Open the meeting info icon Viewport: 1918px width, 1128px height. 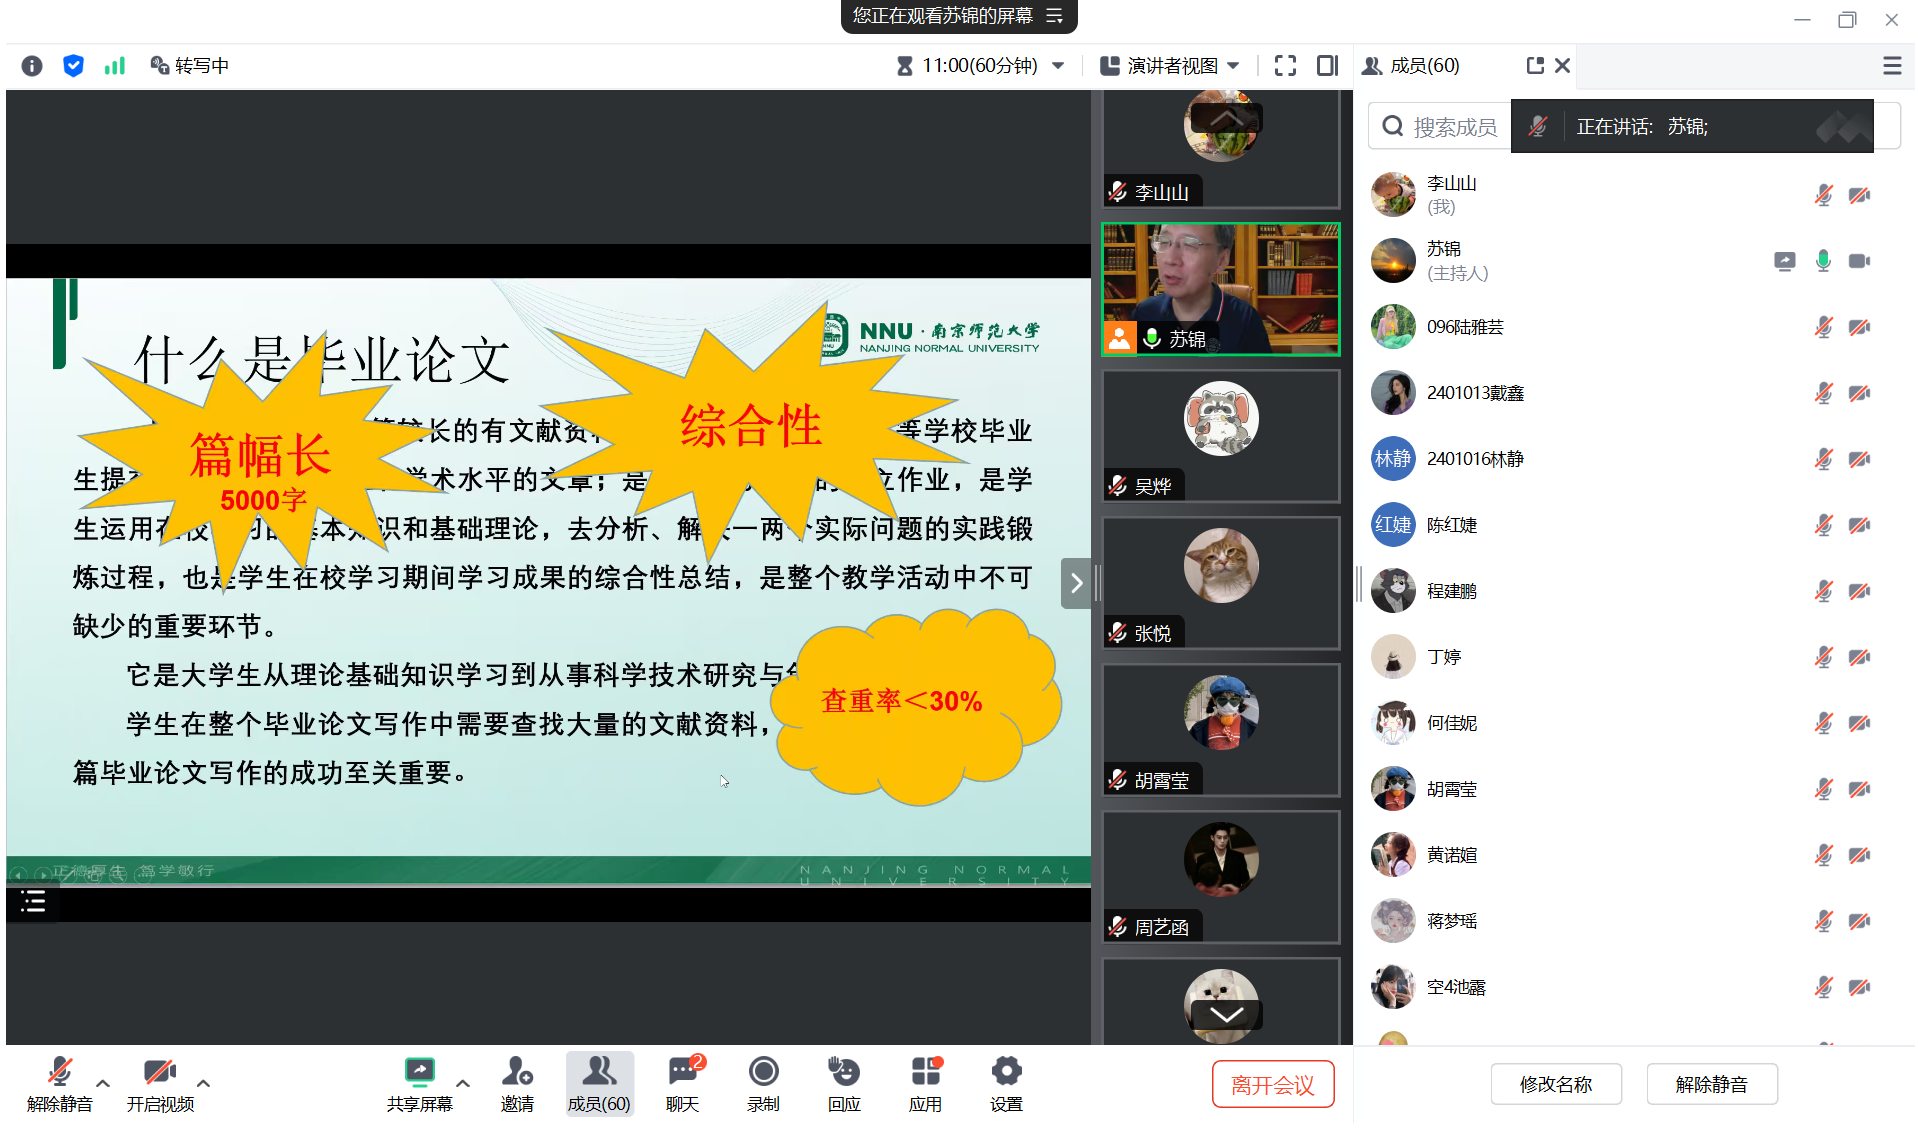click(x=32, y=66)
